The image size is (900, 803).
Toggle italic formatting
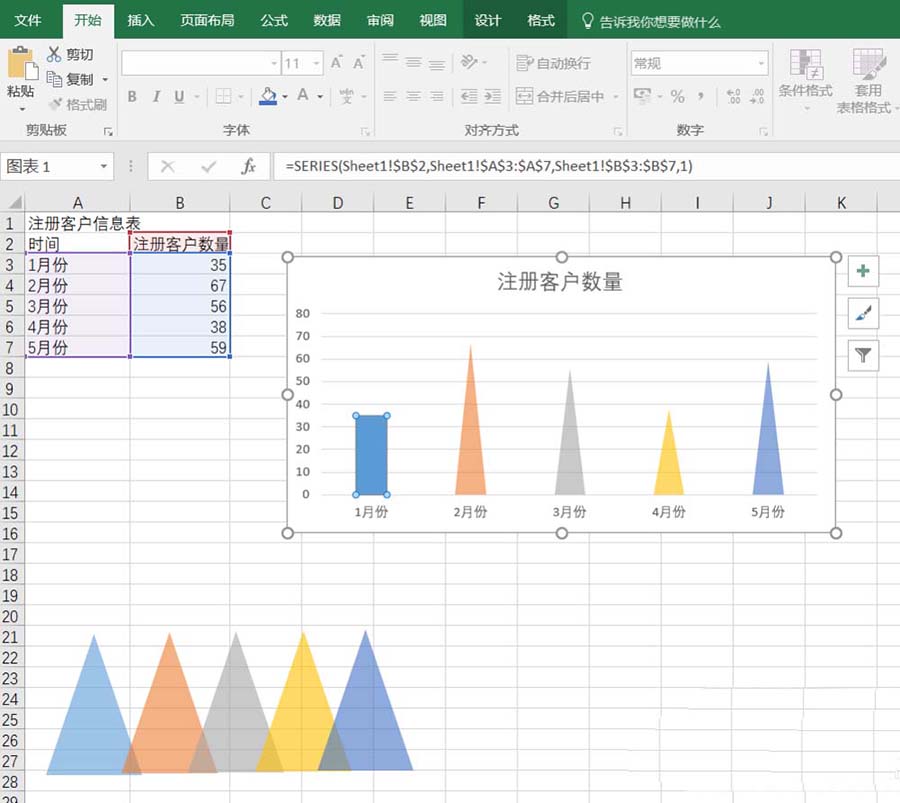156,96
